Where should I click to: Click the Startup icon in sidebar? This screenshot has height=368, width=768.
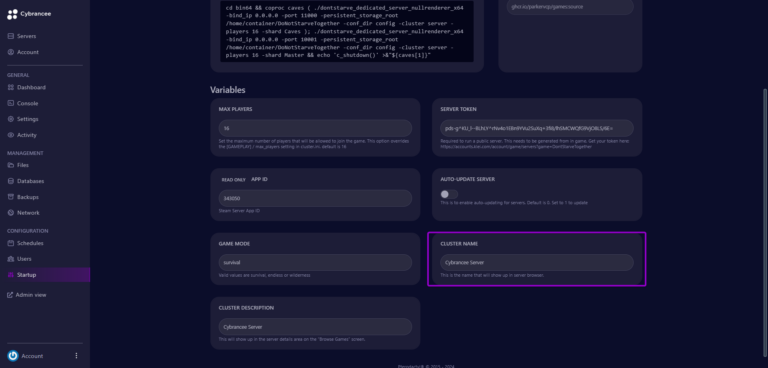(11, 275)
